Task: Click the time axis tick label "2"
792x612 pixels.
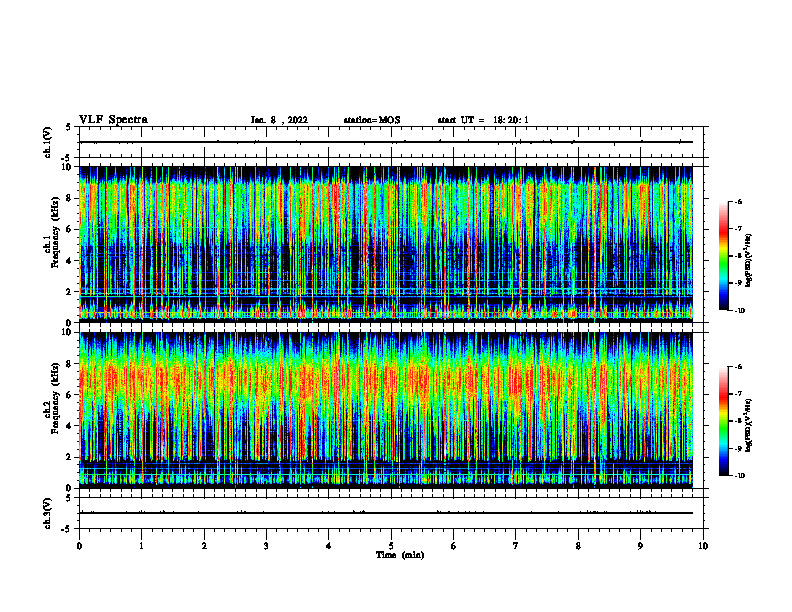Action: (204, 546)
